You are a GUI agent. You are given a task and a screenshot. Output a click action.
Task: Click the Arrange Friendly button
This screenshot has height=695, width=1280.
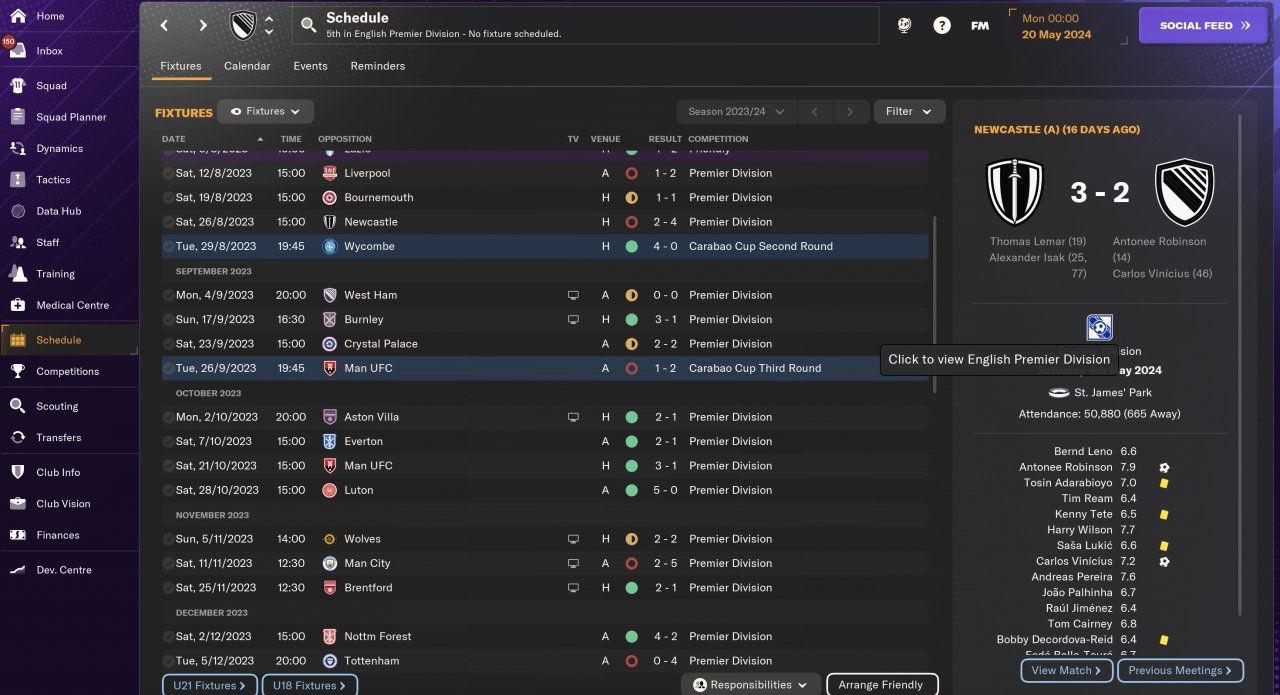point(881,685)
